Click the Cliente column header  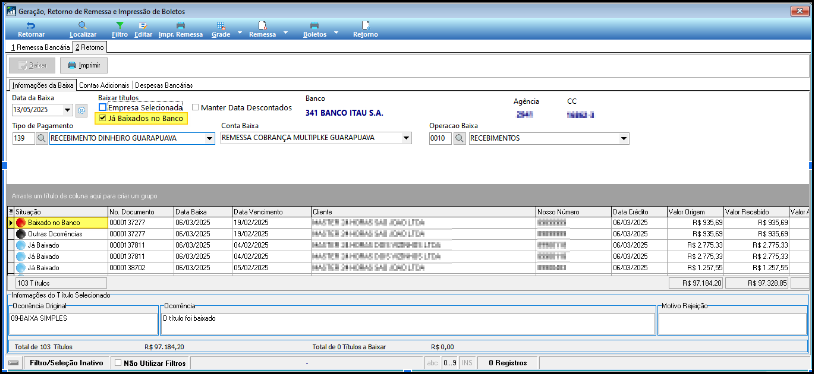click(x=423, y=212)
